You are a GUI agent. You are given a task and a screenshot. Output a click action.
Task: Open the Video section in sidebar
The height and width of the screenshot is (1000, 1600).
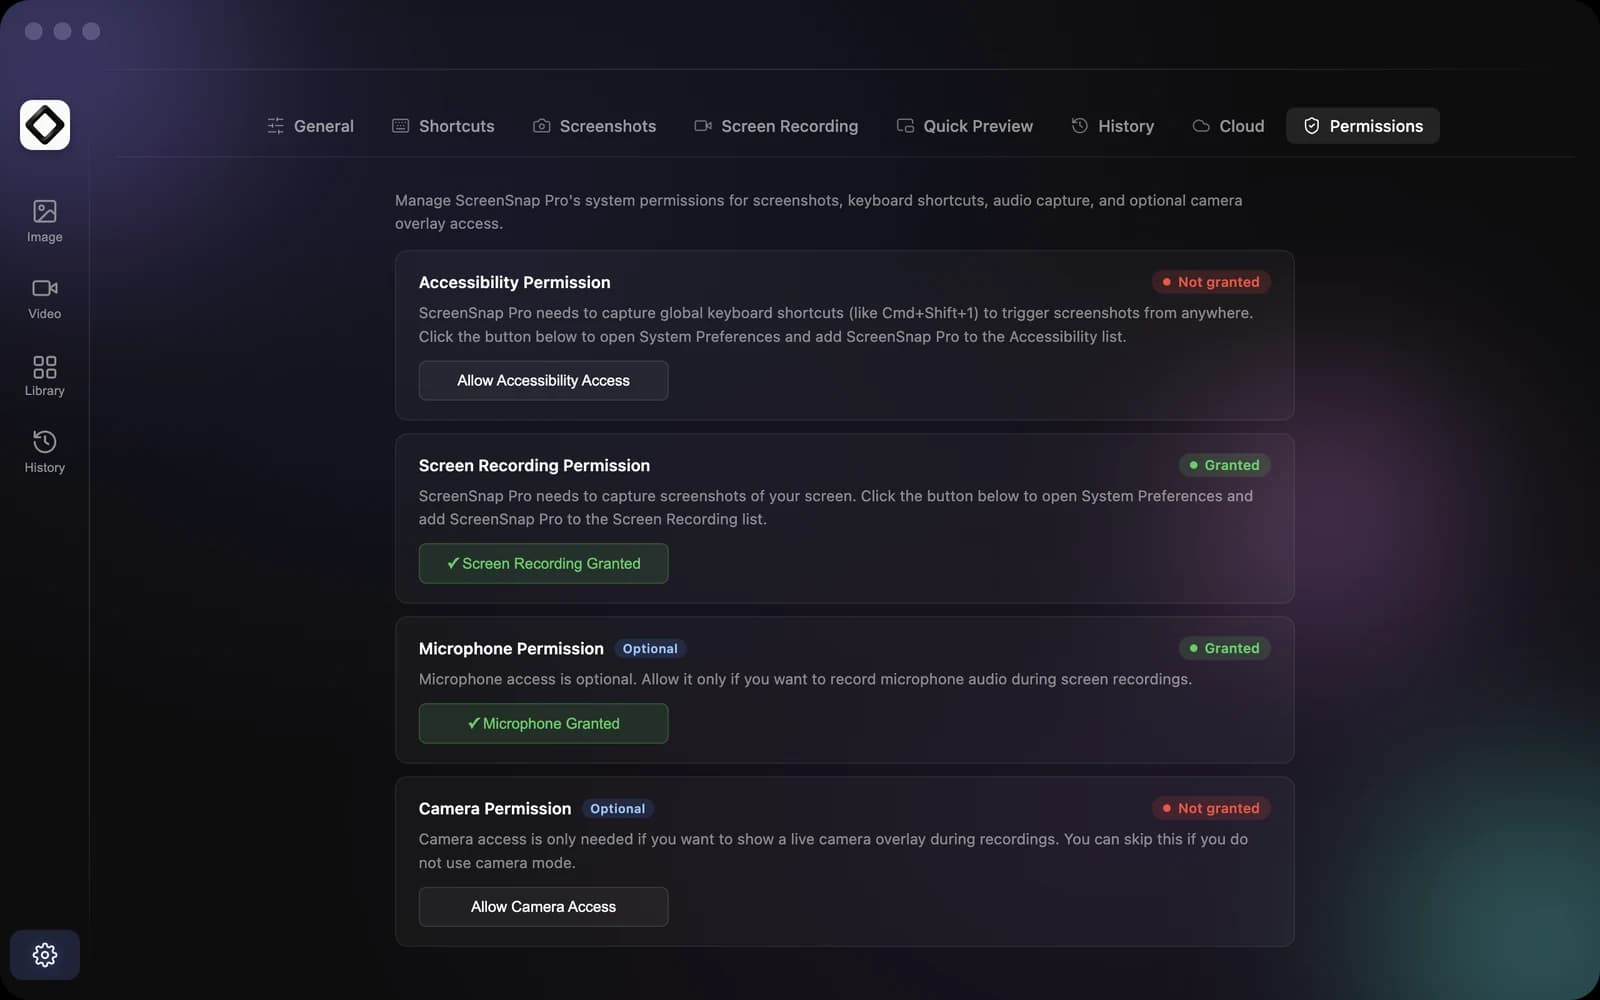(44, 298)
